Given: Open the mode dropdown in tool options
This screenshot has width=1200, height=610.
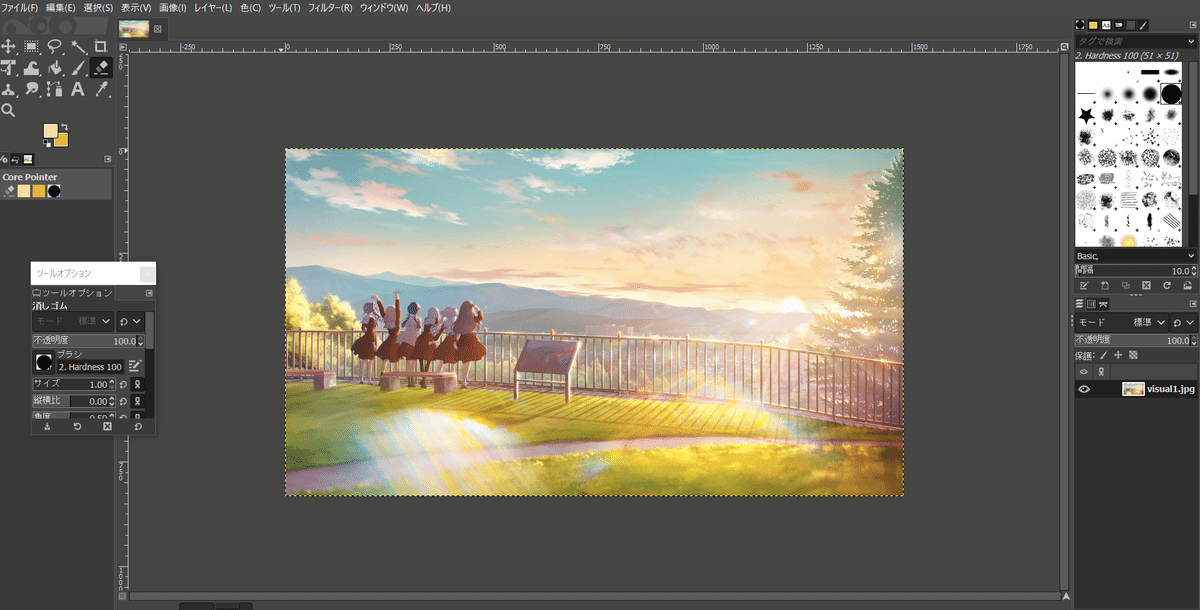Looking at the screenshot, I should [x=73, y=321].
